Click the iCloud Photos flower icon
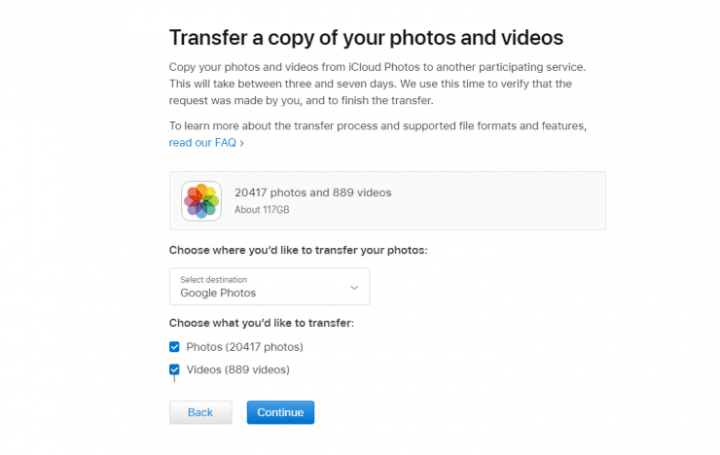Image resolution: width=720 pixels, height=455 pixels. (x=201, y=201)
